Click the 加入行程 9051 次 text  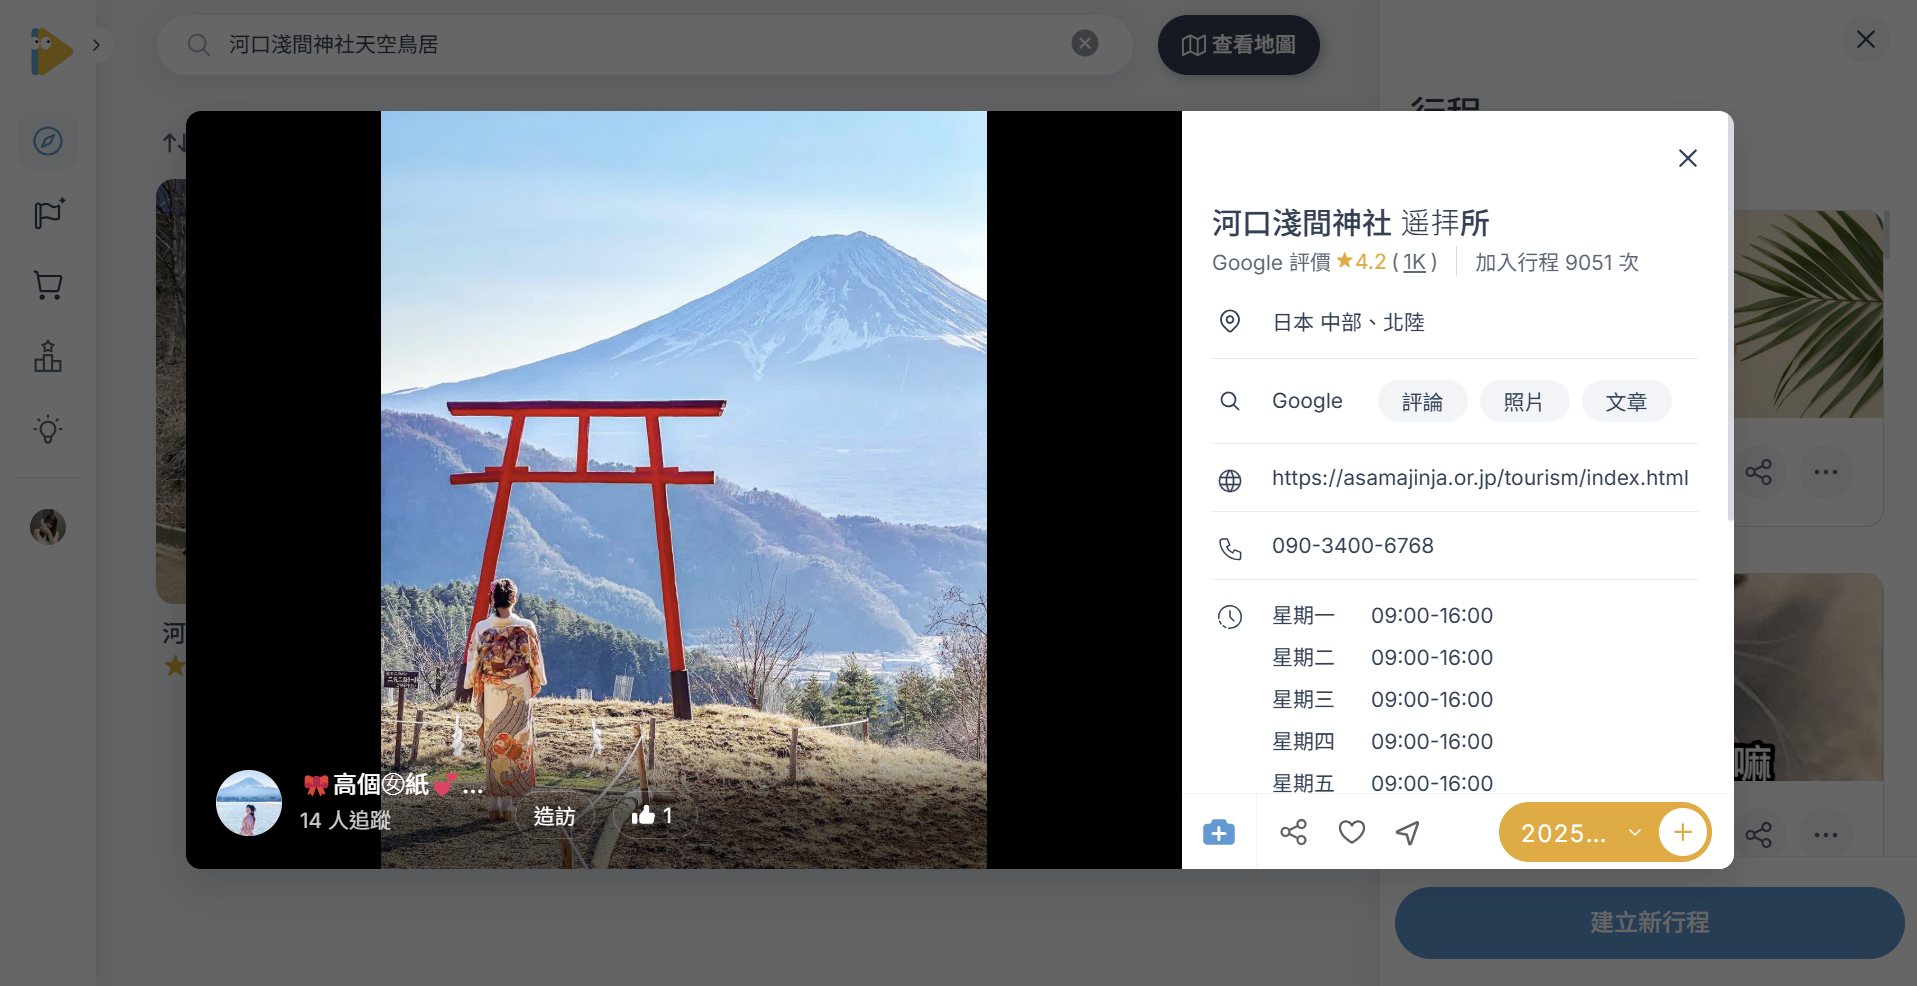(x=1557, y=262)
